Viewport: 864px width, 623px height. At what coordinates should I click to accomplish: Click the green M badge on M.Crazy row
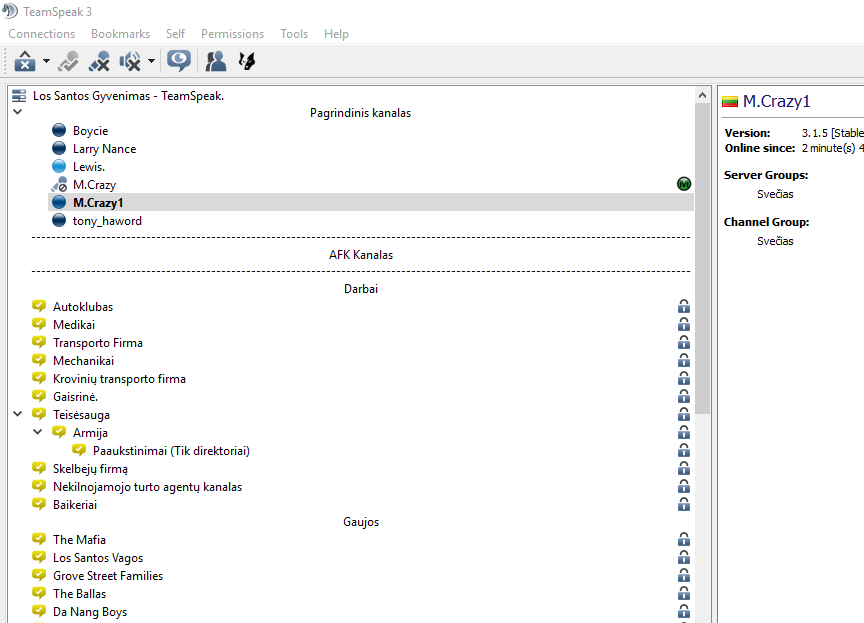(x=684, y=184)
